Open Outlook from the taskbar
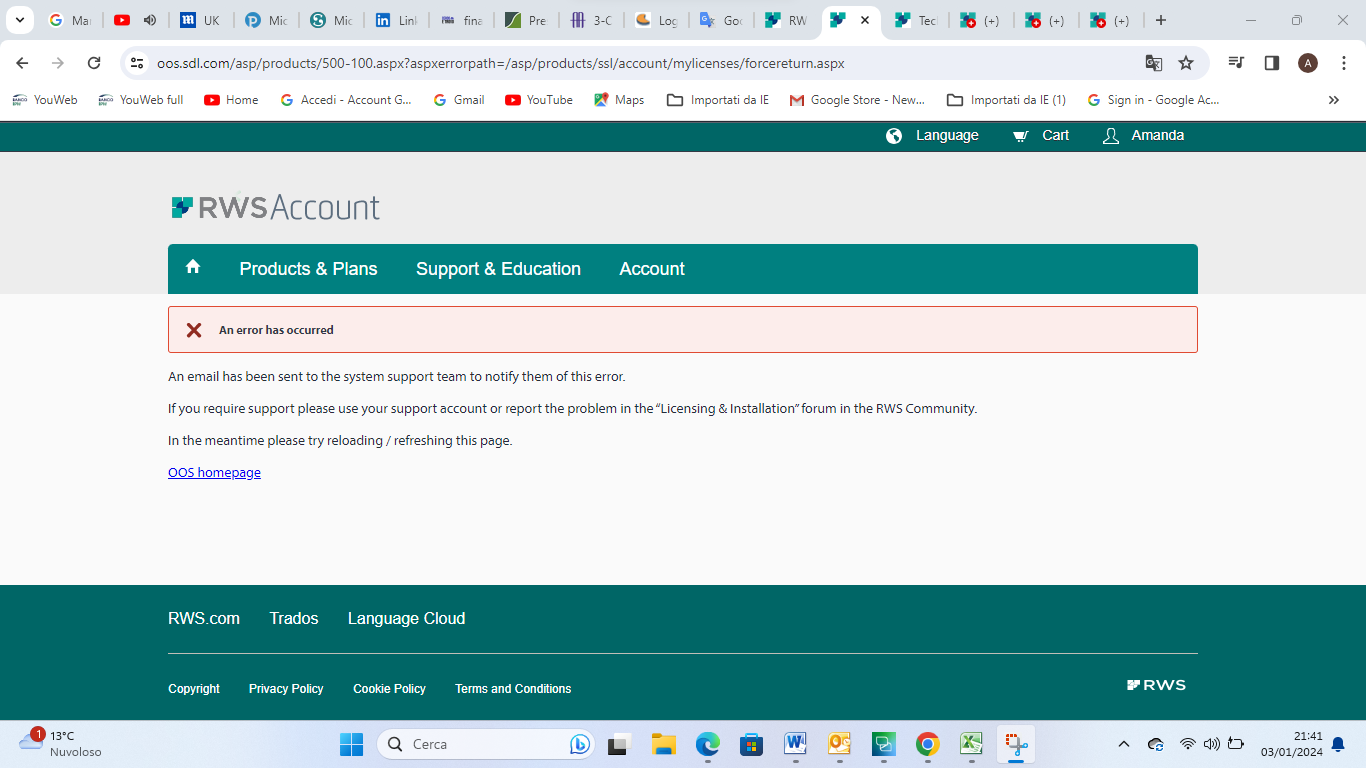Screen dimensions: 1366x768 (x=839, y=744)
